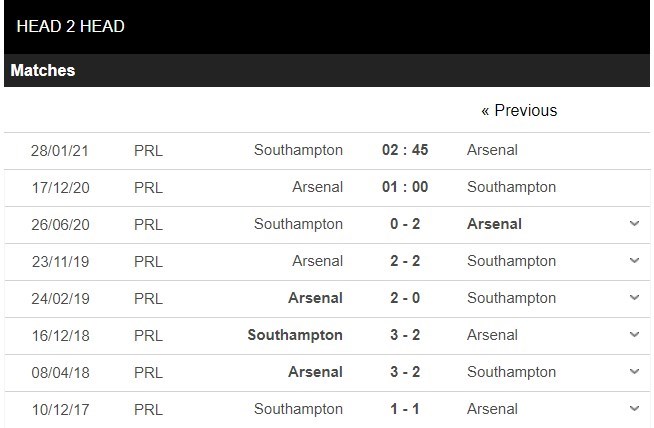Screen dimensions: 654x428
Task: Click the PRL label in the 26/06/20 row
Action: click(148, 224)
